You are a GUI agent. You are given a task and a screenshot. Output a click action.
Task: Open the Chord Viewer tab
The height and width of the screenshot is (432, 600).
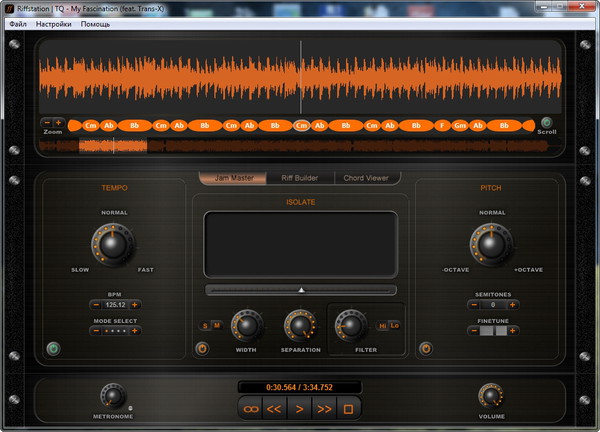coord(366,178)
